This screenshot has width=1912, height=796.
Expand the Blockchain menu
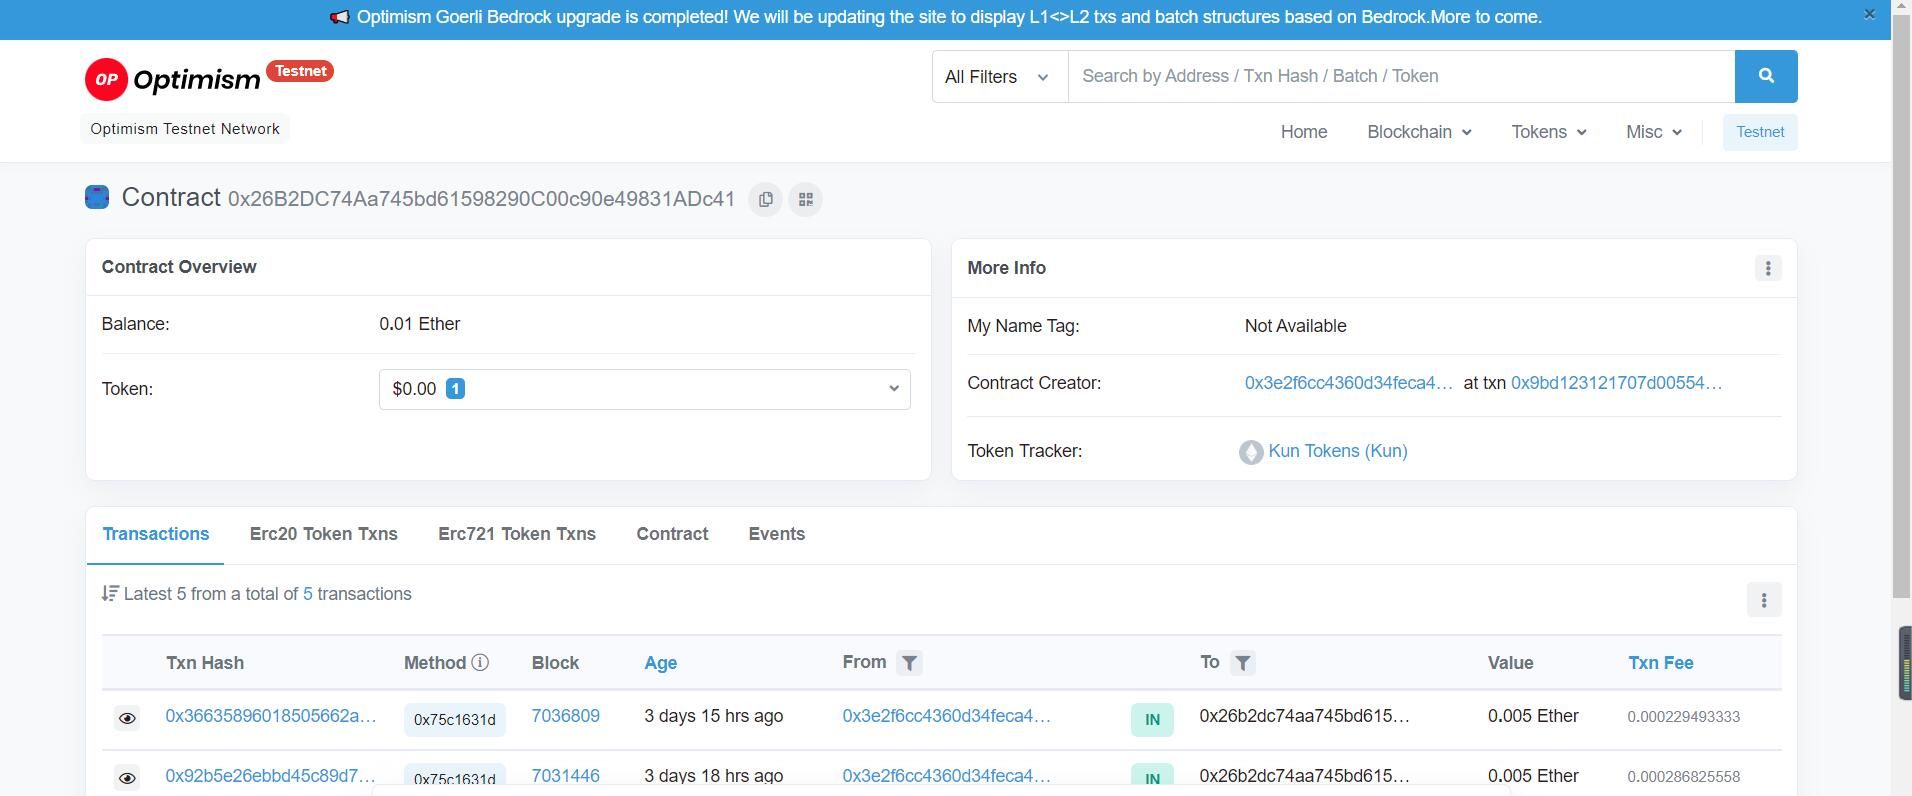point(1419,132)
